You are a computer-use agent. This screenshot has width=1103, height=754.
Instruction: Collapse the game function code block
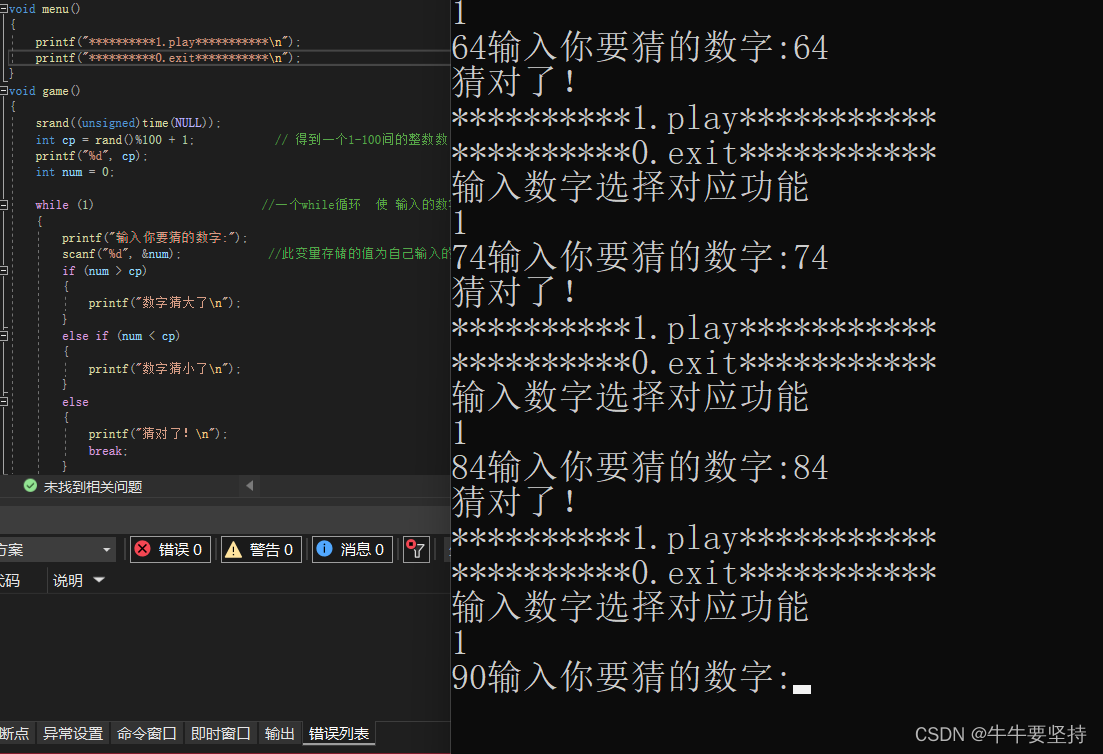coord(5,91)
